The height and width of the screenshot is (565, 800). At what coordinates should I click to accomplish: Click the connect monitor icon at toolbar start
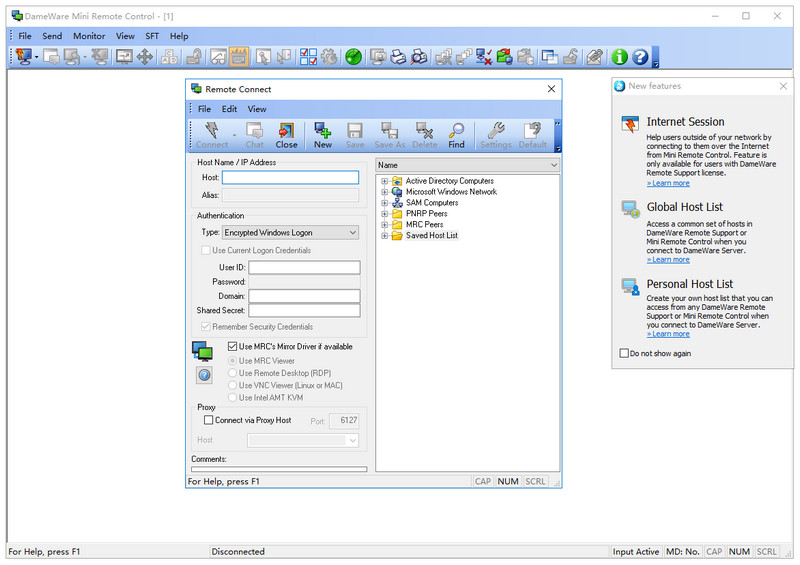(23, 57)
